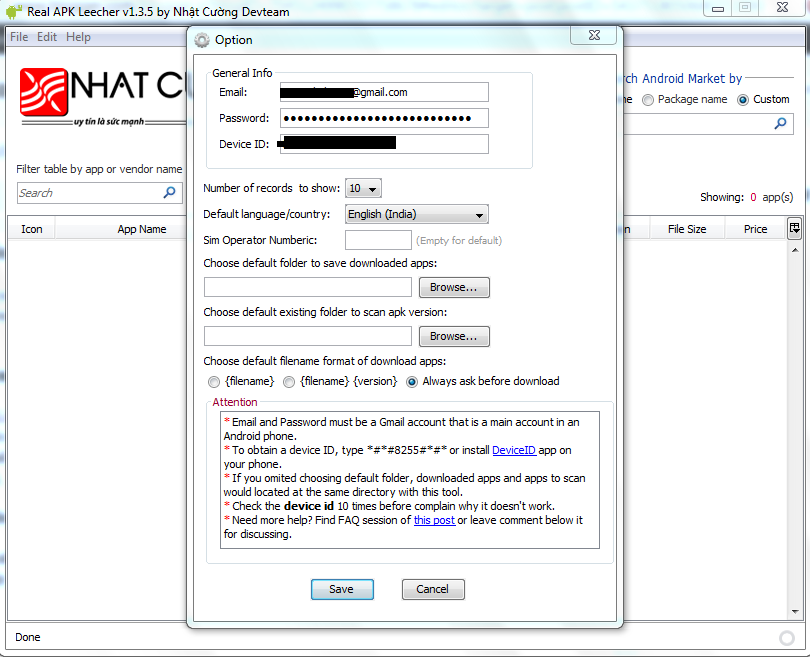Click the table scrollbar down arrow
This screenshot has height=657, width=810.
pos(795,612)
